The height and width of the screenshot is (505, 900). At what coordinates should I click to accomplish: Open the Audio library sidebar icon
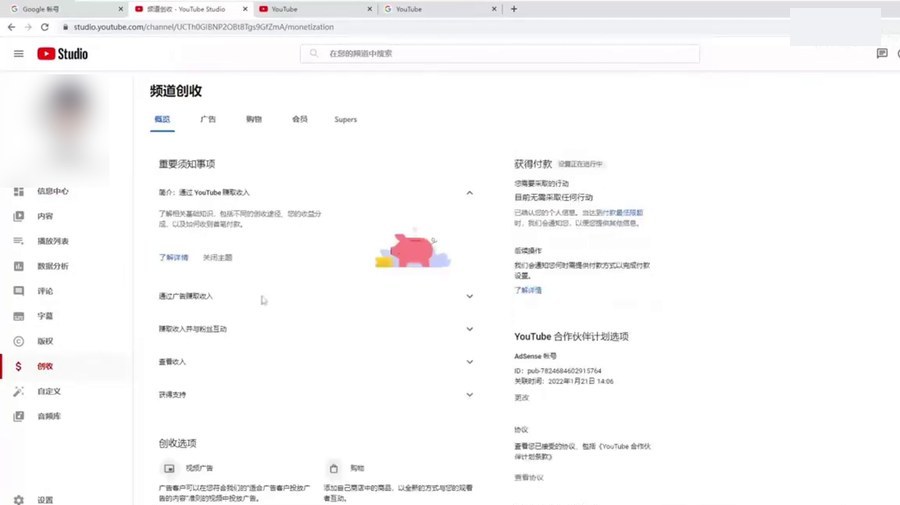pyautogui.click(x=18, y=416)
